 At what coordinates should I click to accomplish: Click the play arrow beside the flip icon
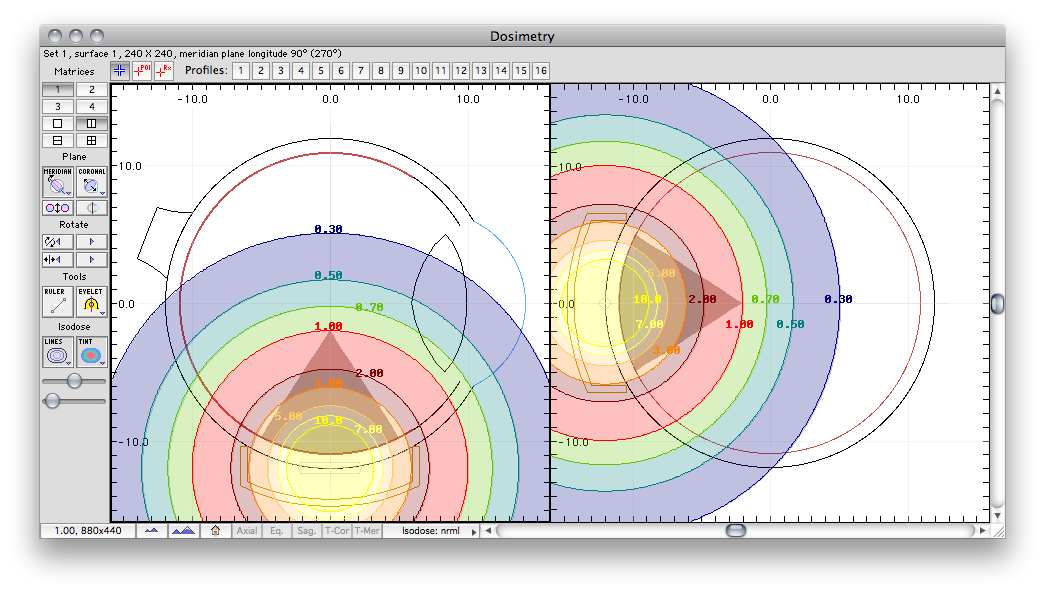[x=92, y=259]
